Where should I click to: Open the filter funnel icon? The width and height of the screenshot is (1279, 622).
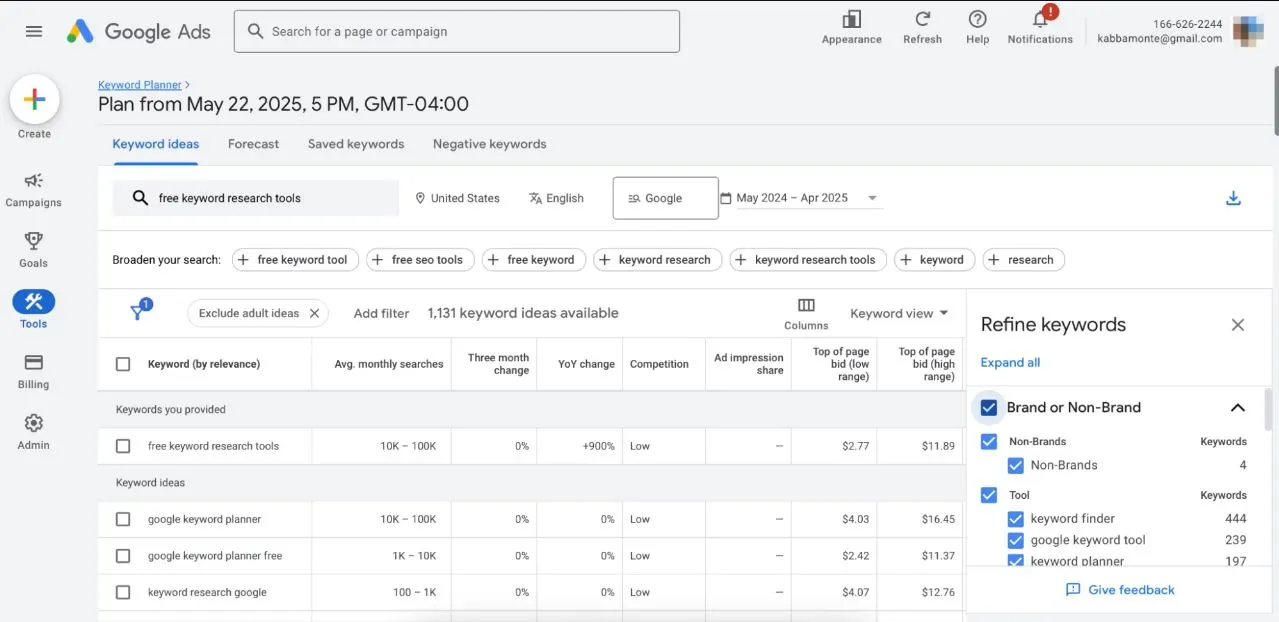[138, 313]
